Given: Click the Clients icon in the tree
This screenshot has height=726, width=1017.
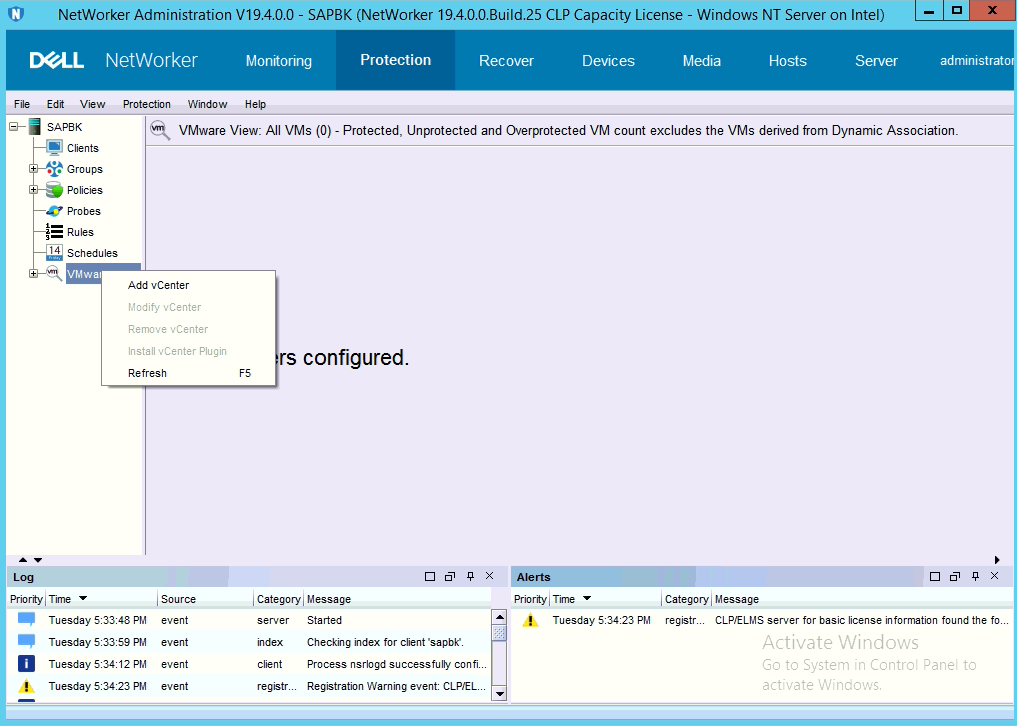Looking at the screenshot, I should coord(54,148).
